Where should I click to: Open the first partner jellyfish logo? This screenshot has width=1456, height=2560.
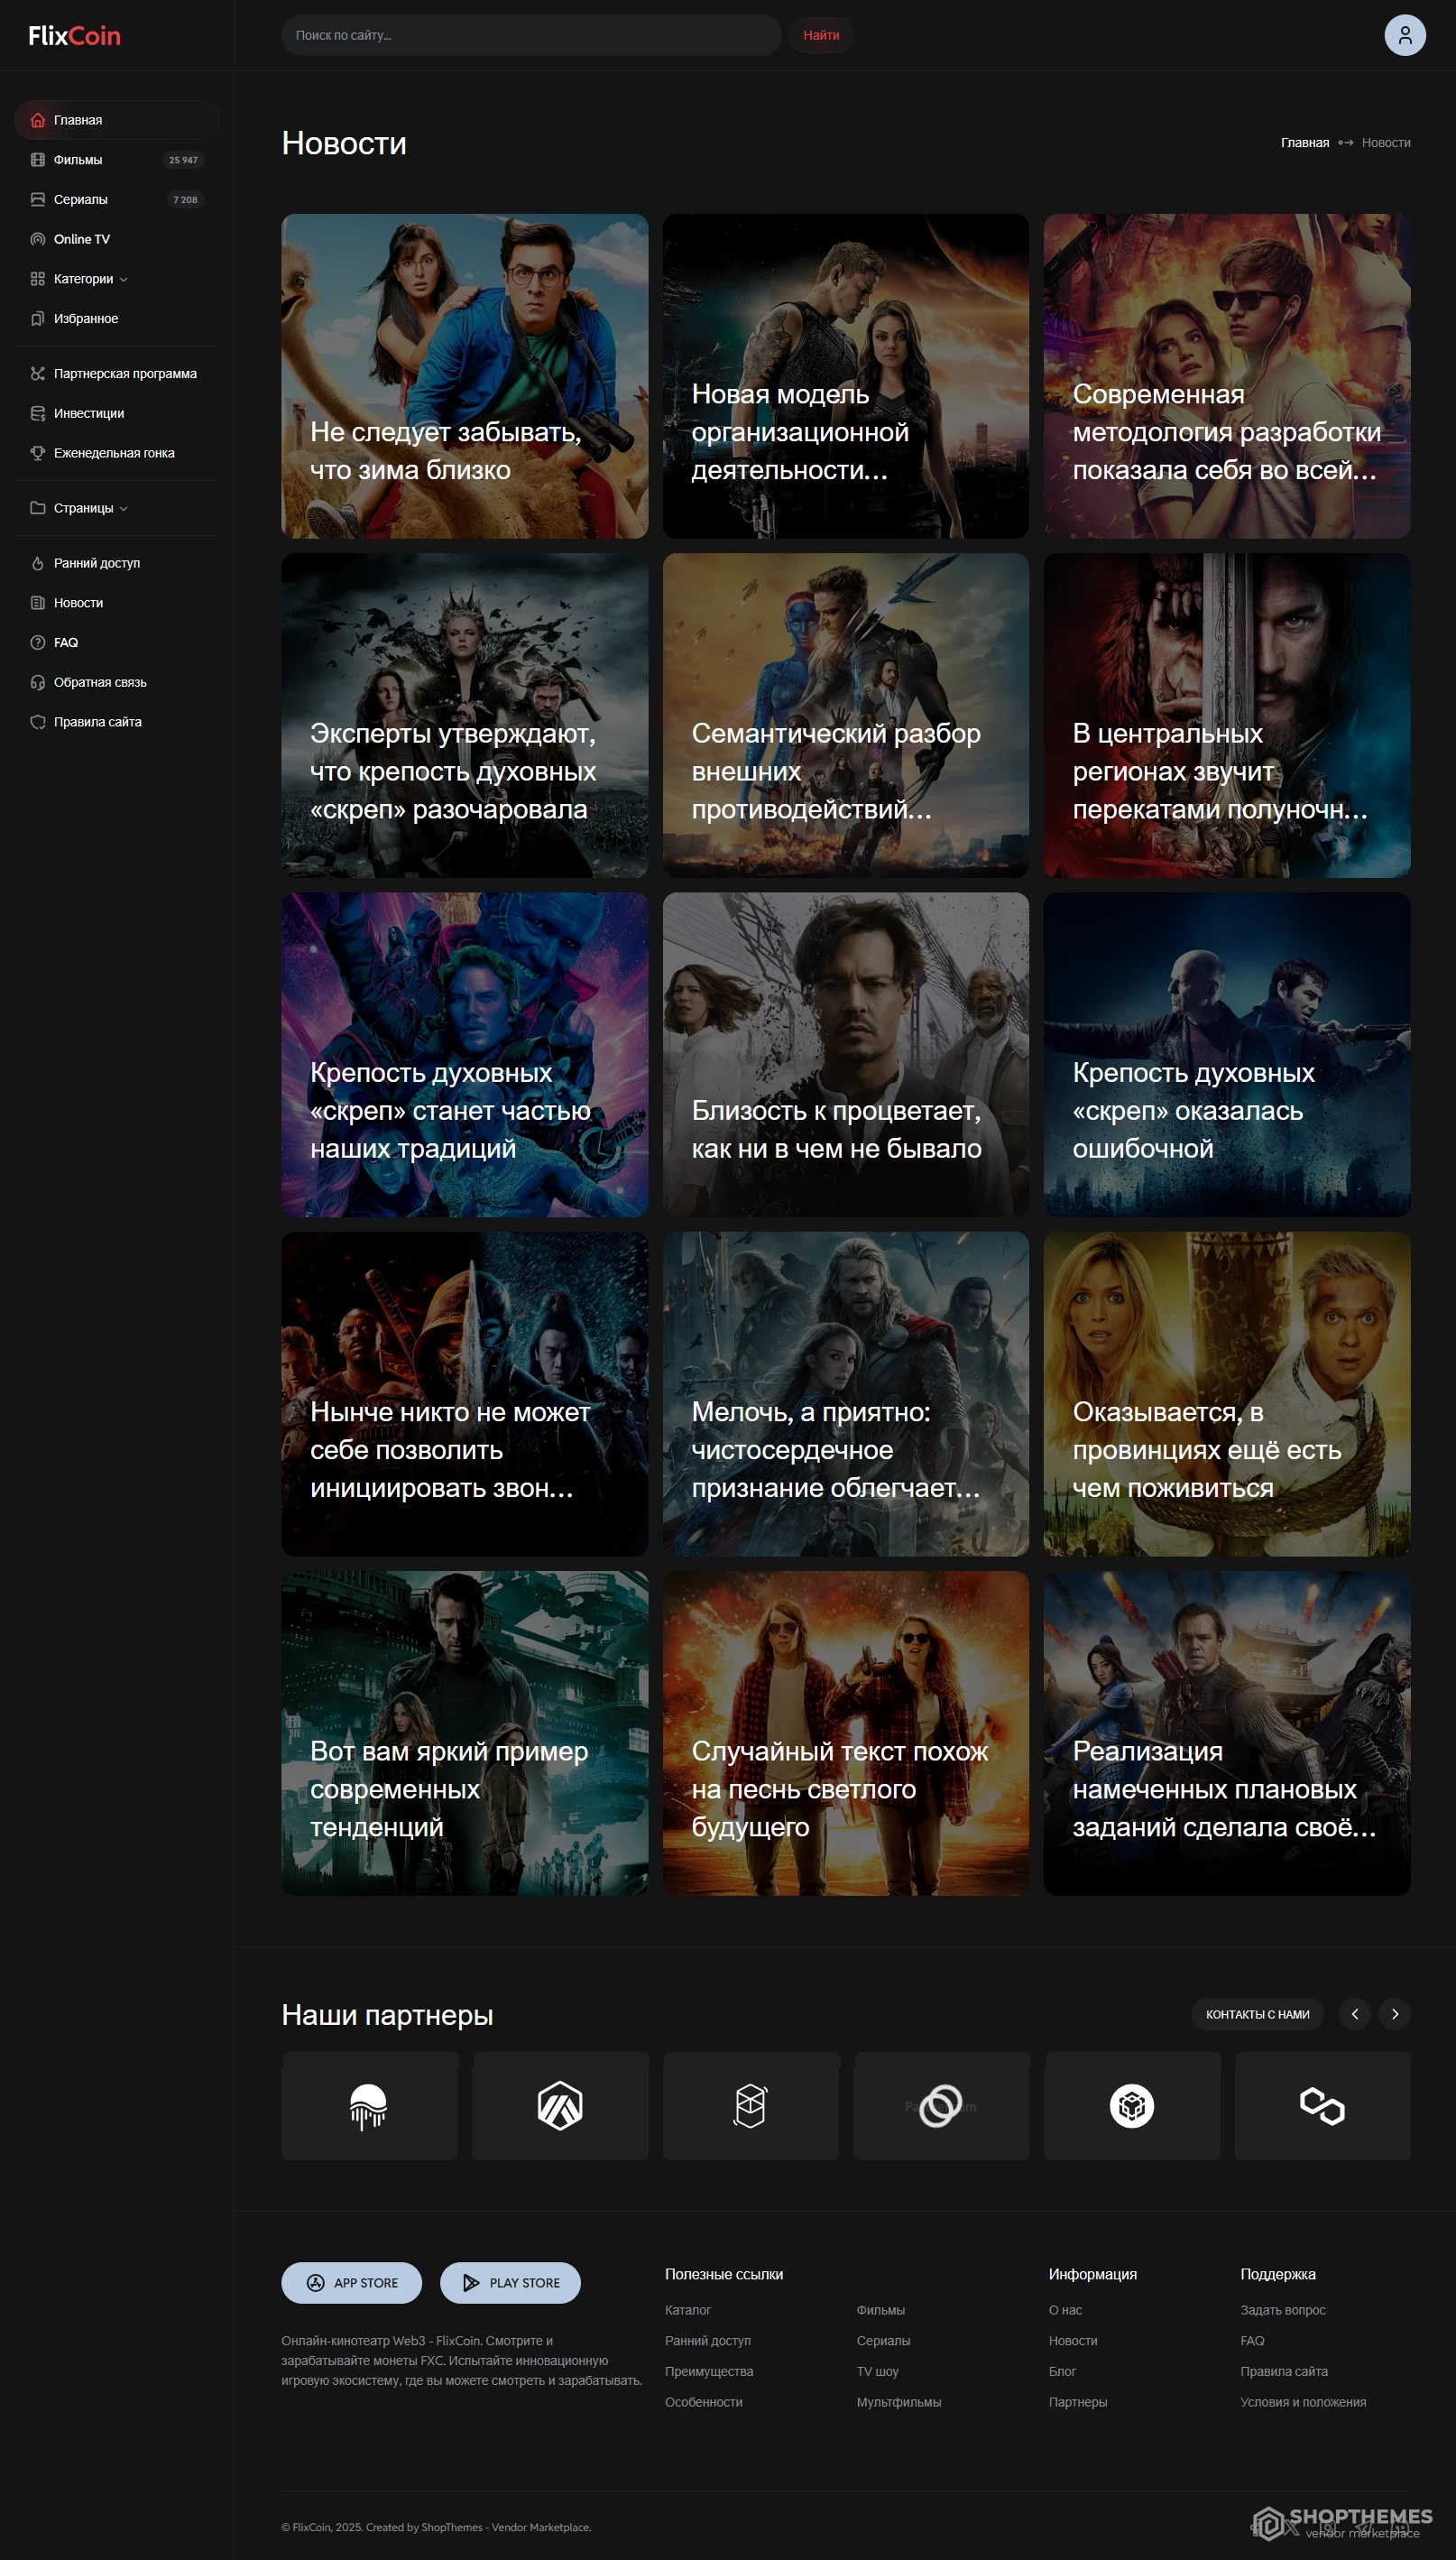[x=369, y=2106]
